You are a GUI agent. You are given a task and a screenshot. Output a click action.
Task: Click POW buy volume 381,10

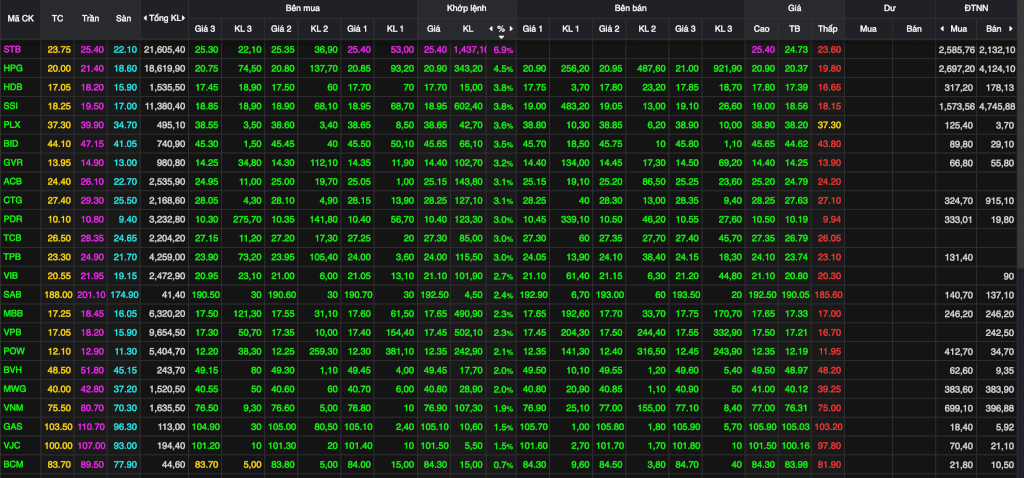(x=400, y=351)
